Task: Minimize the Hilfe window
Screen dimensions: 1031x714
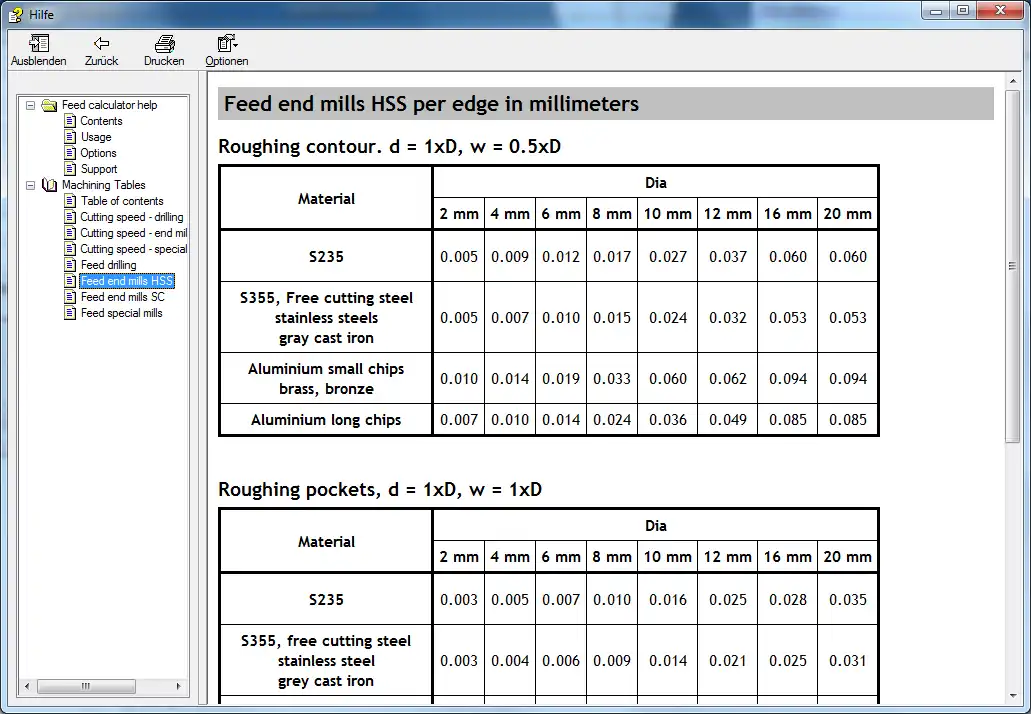Action: [x=935, y=11]
